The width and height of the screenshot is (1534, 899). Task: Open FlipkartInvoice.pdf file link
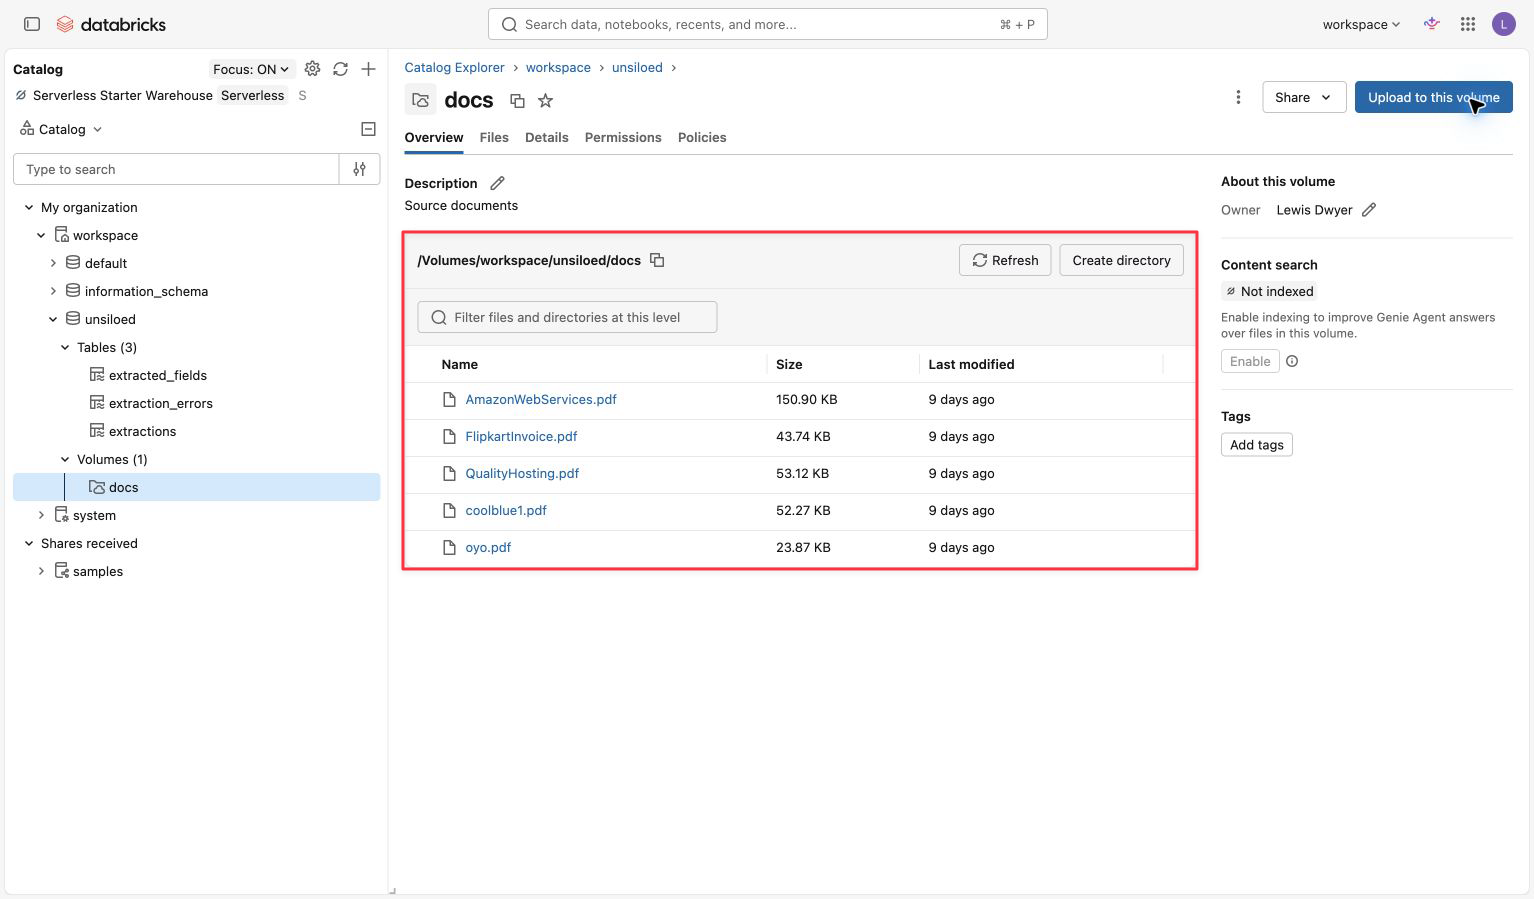tap(521, 436)
